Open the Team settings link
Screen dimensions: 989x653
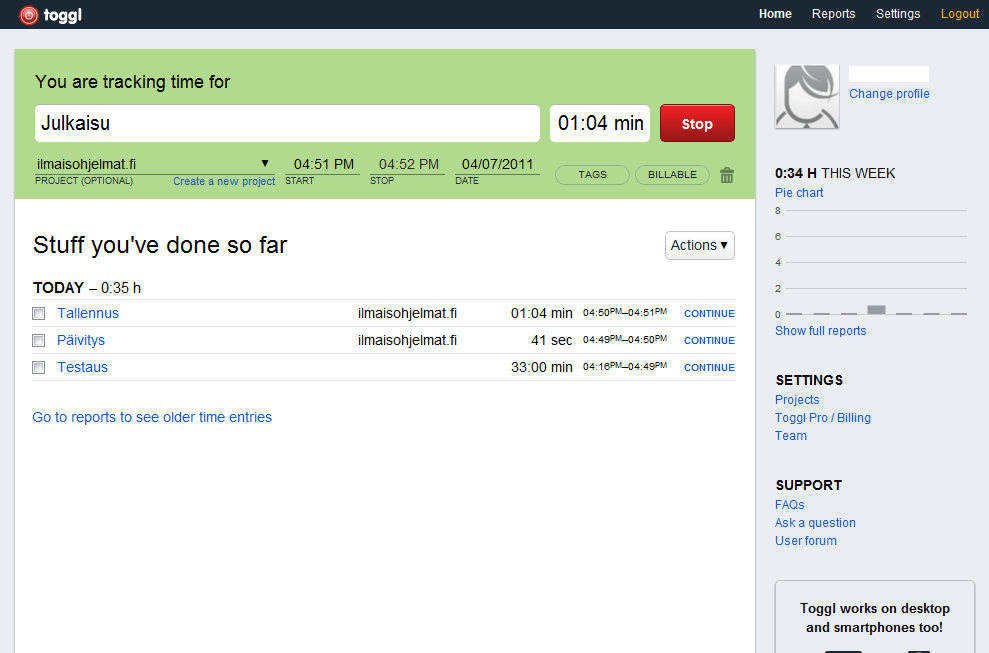[x=791, y=436]
